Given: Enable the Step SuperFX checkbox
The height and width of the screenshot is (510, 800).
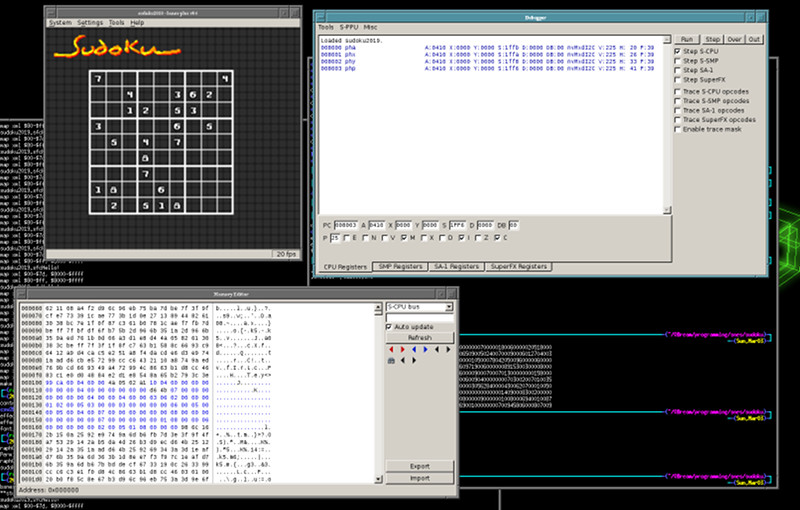Looking at the screenshot, I should (x=678, y=80).
